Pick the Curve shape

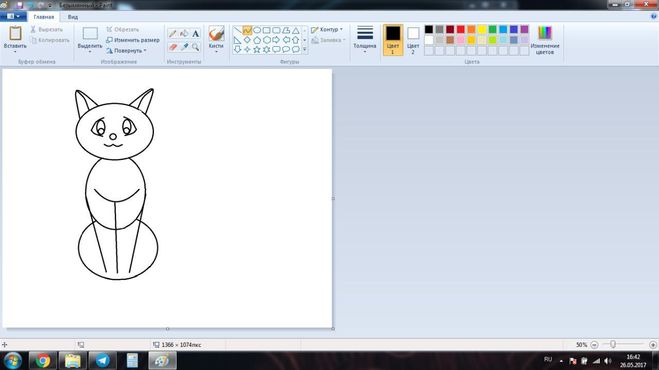[247, 30]
